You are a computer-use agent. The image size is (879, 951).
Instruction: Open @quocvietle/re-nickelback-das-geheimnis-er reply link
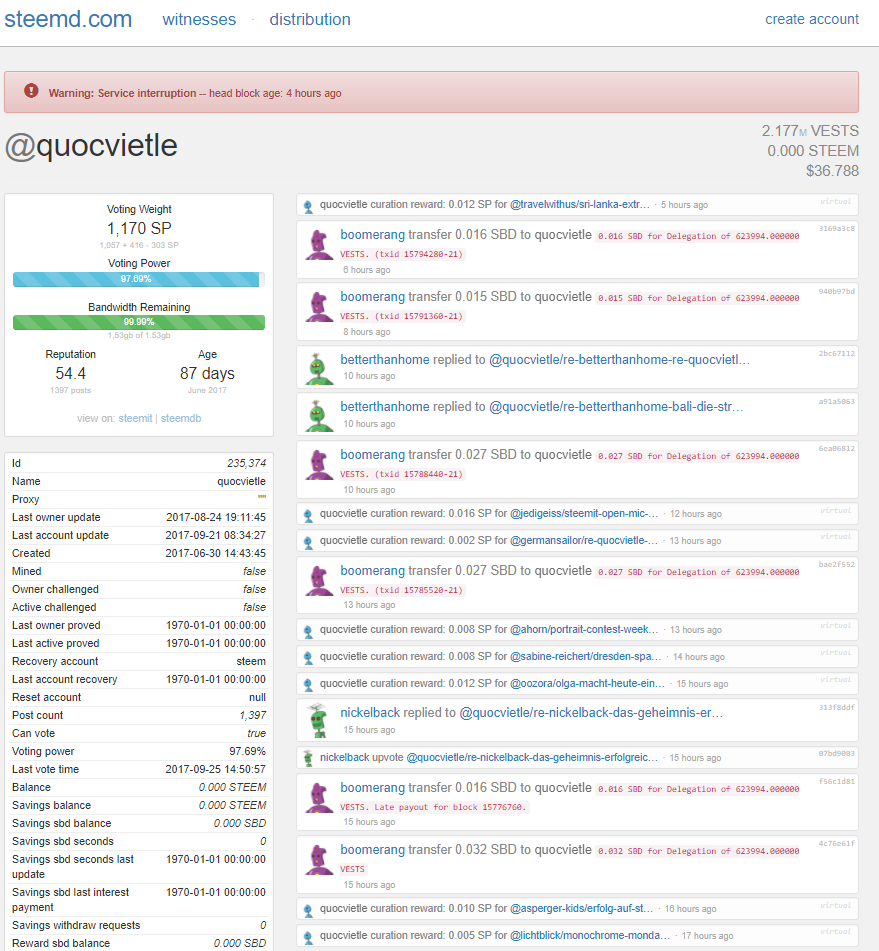pos(591,713)
